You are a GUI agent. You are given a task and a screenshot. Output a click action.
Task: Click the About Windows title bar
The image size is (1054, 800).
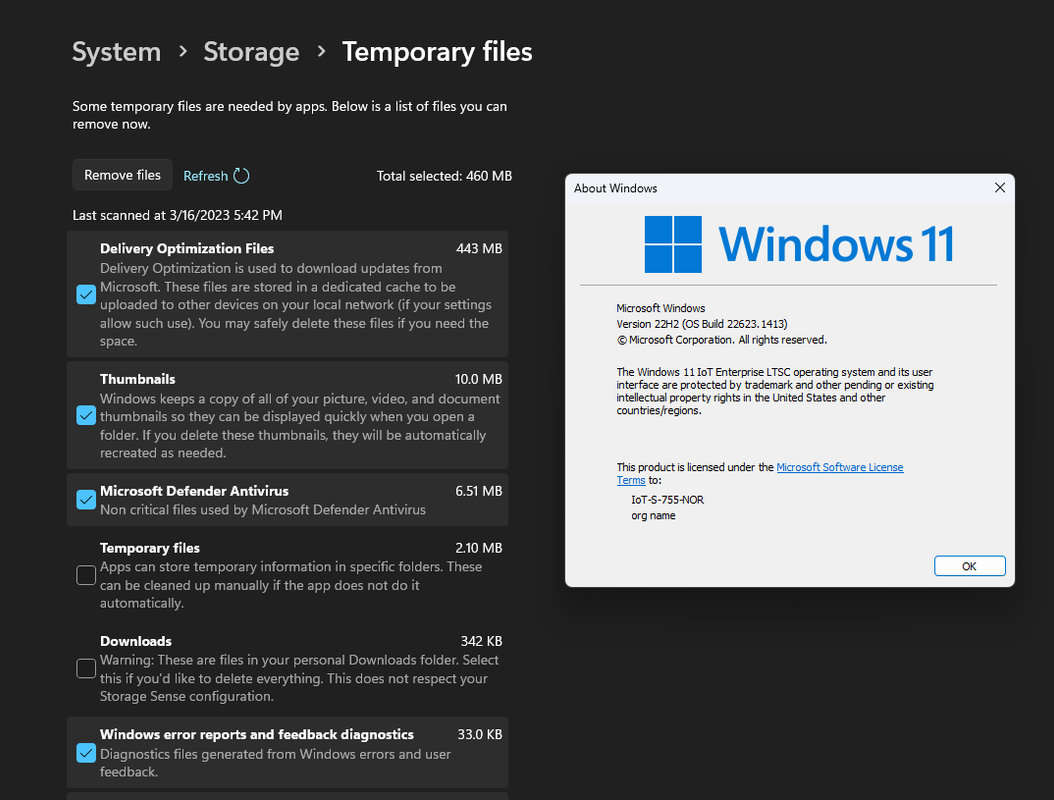pos(780,188)
